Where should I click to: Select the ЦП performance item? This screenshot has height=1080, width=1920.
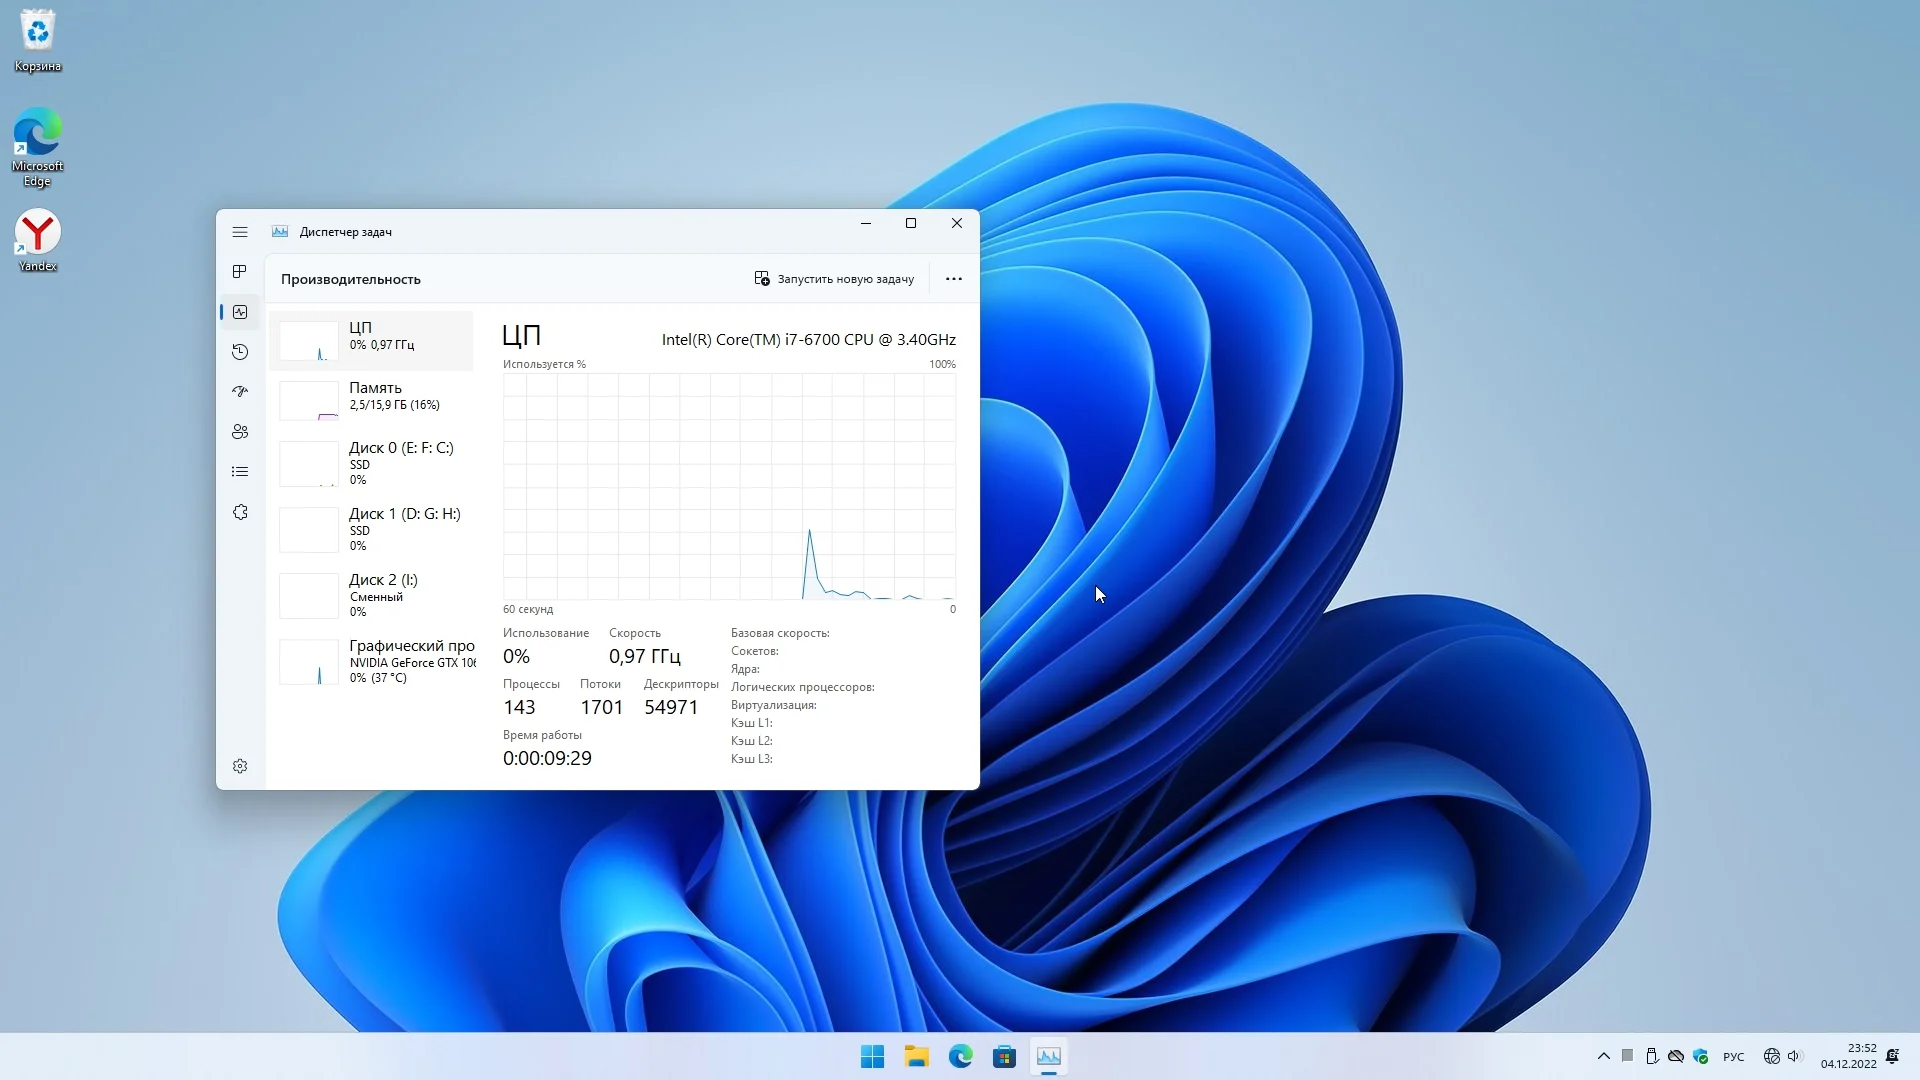[x=372, y=340]
